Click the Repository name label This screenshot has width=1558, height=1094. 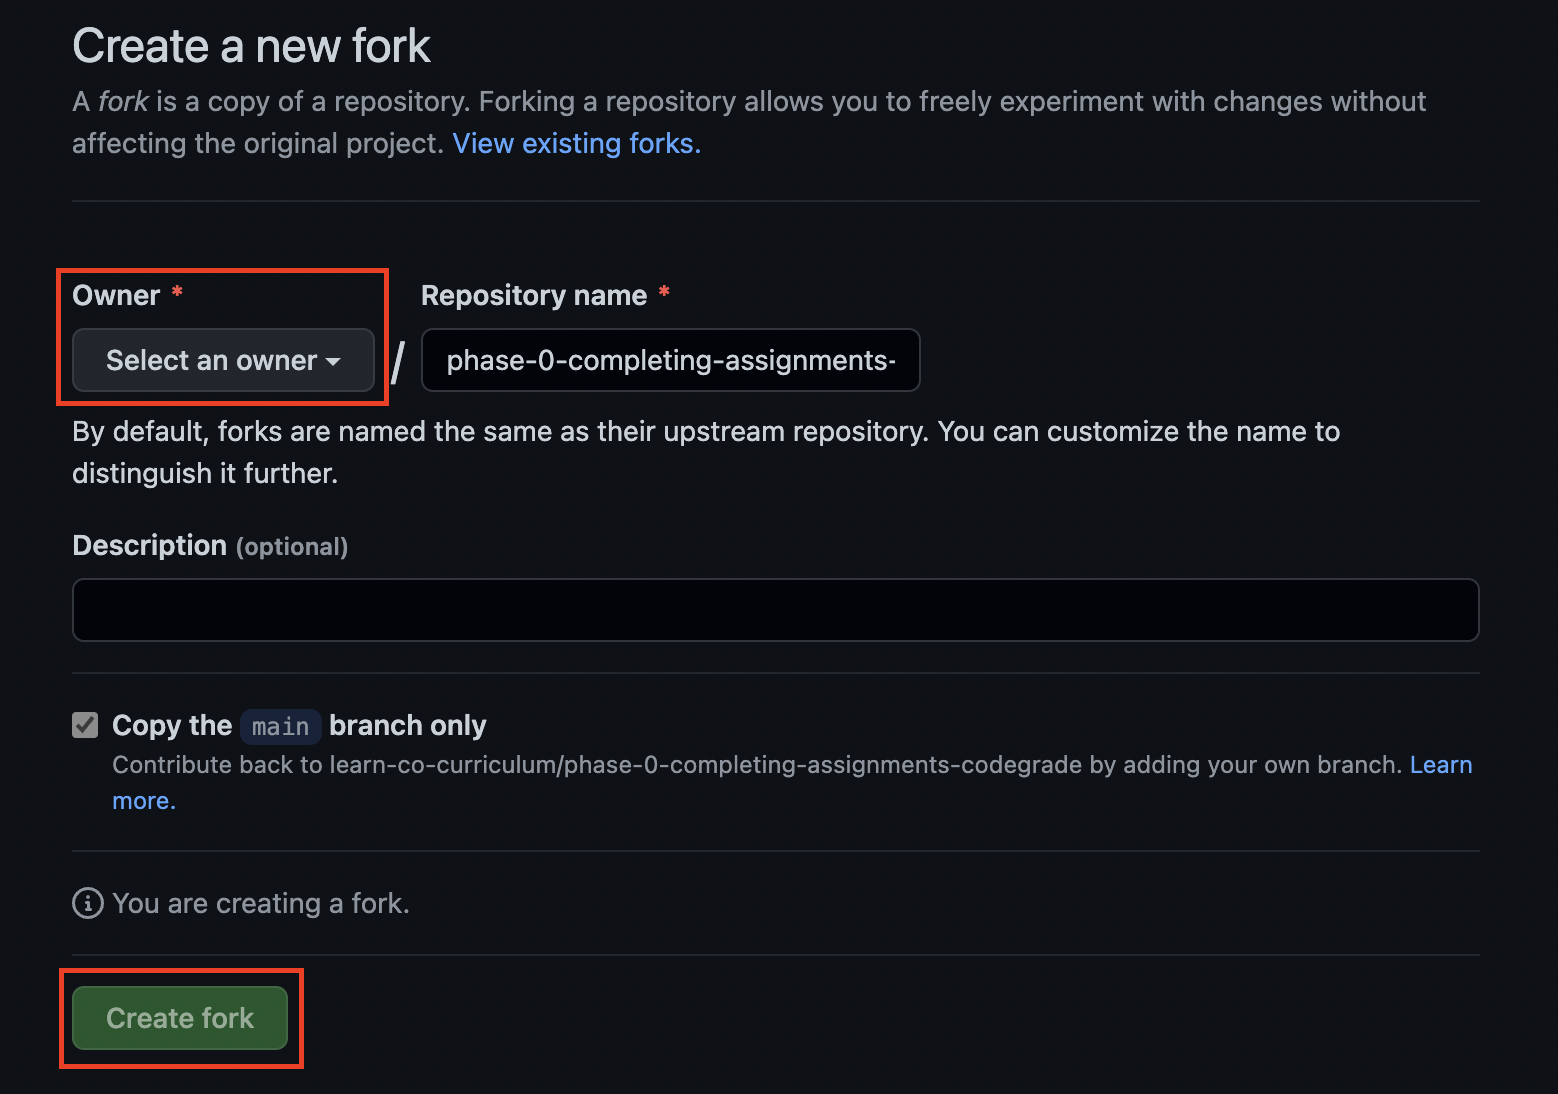tap(534, 295)
